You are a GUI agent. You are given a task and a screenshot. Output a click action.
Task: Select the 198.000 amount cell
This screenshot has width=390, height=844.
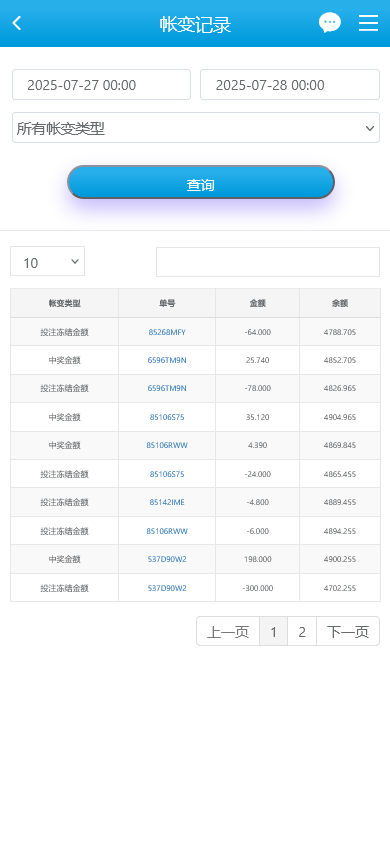(258, 559)
